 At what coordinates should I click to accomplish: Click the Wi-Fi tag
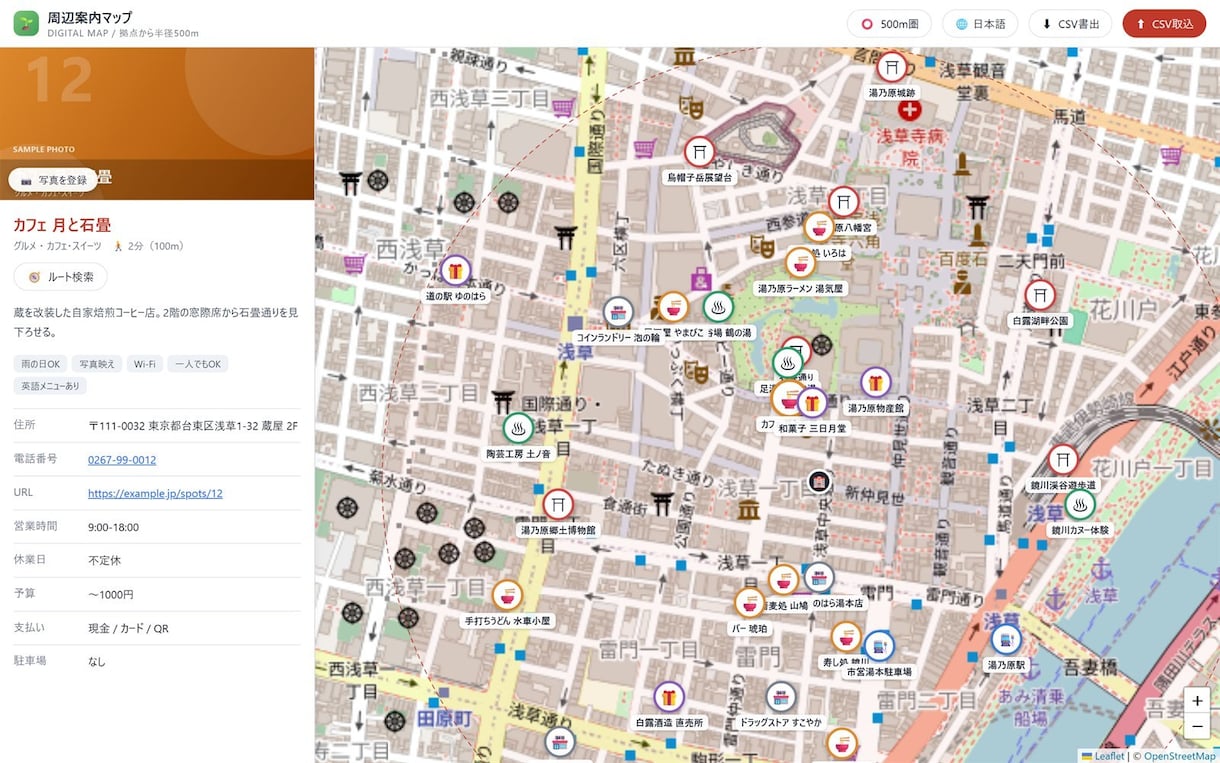tap(144, 364)
